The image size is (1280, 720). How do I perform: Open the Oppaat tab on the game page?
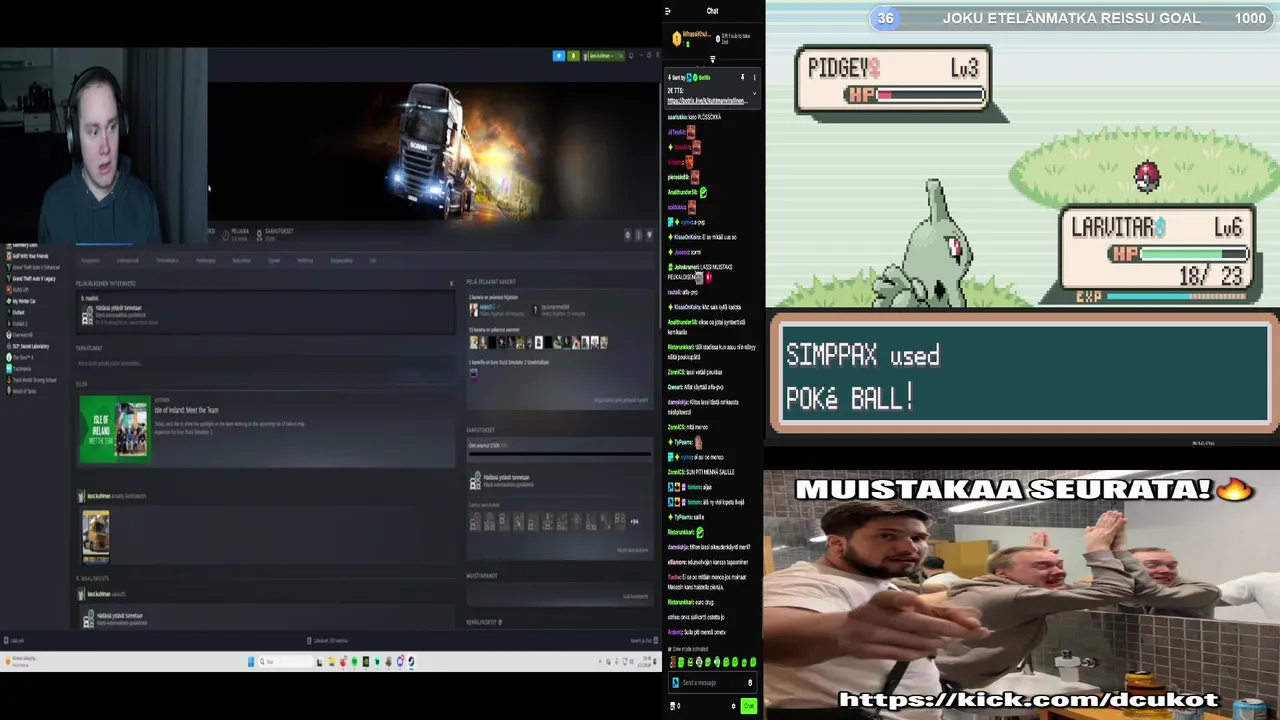(x=273, y=260)
